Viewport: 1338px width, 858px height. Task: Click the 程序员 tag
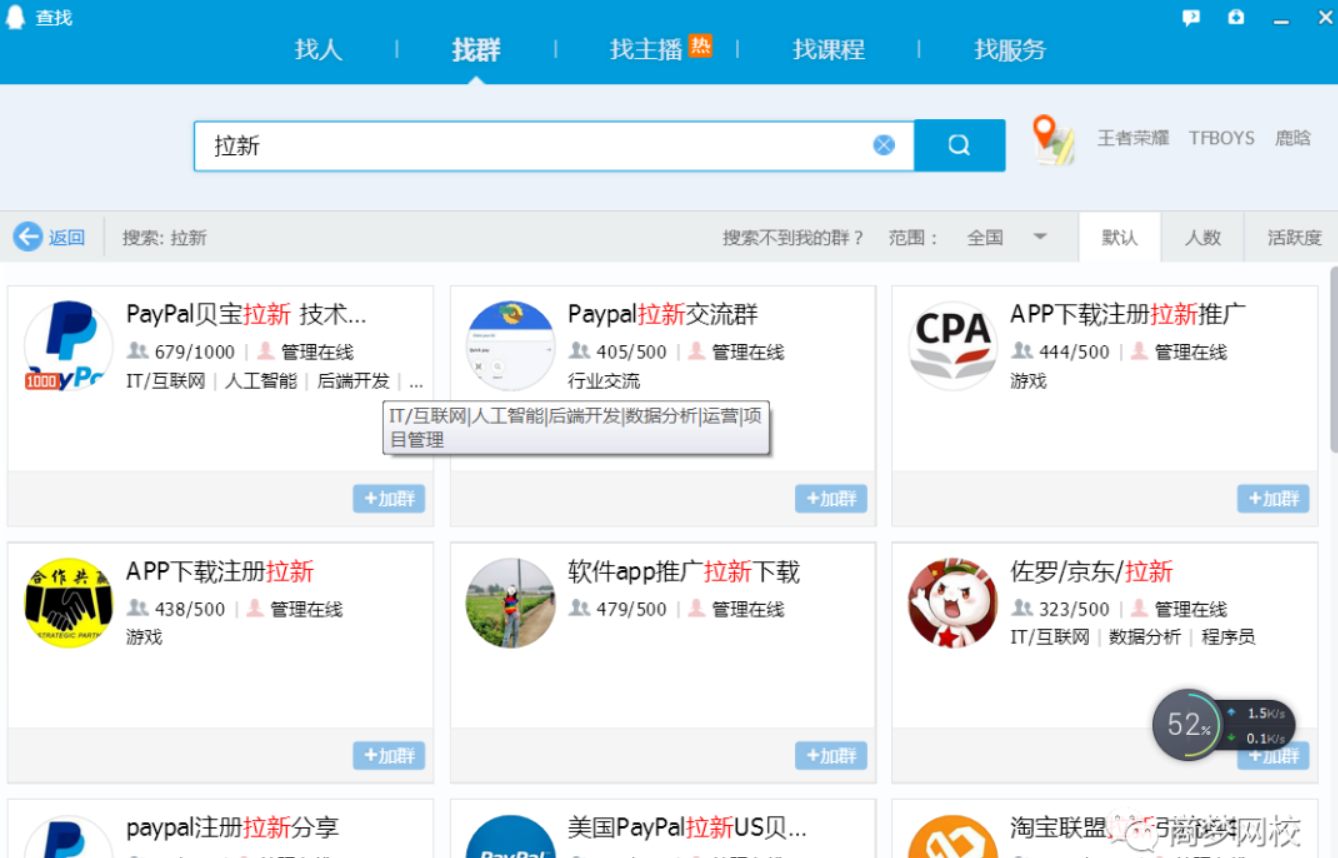coord(1228,637)
